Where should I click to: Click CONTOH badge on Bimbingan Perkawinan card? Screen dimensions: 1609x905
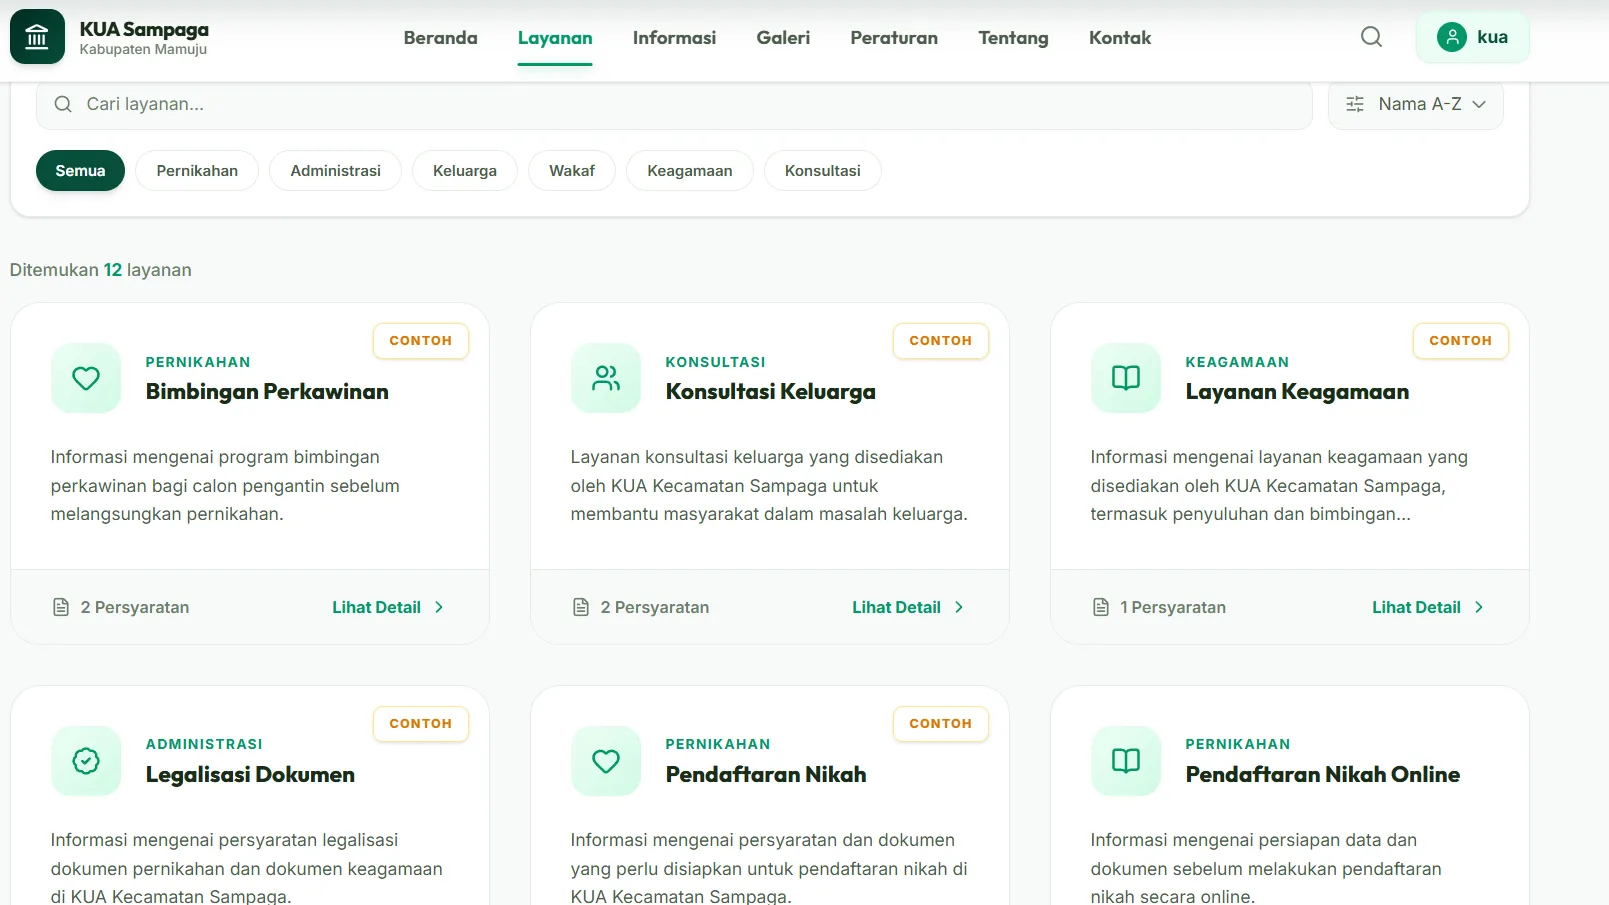coord(421,341)
